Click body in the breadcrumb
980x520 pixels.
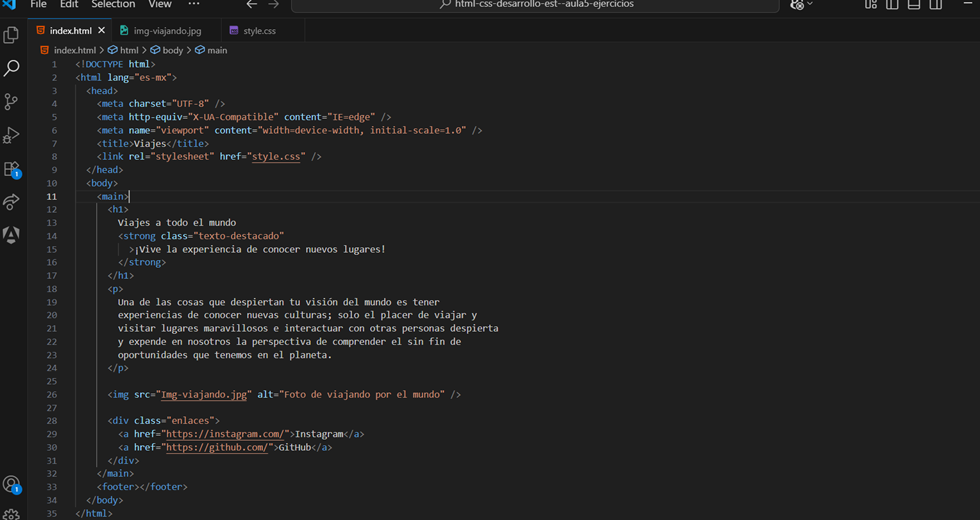point(172,50)
